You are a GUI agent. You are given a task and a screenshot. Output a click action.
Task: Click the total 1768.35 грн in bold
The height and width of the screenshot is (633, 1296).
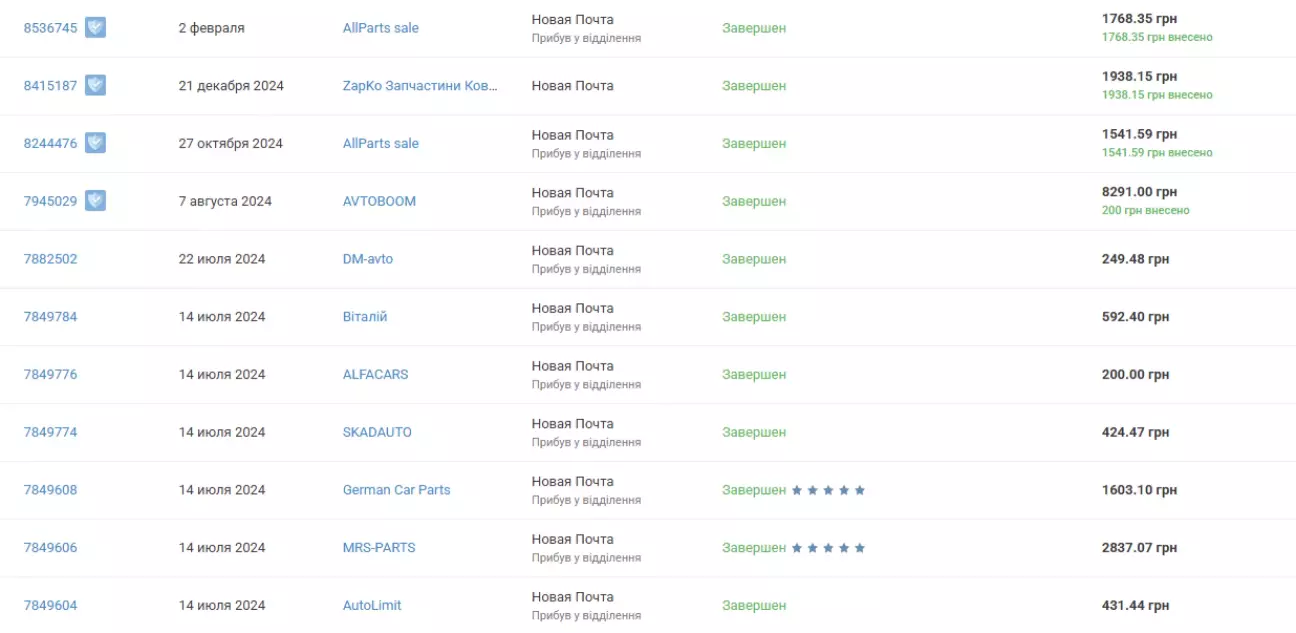pyautogui.click(x=1139, y=19)
